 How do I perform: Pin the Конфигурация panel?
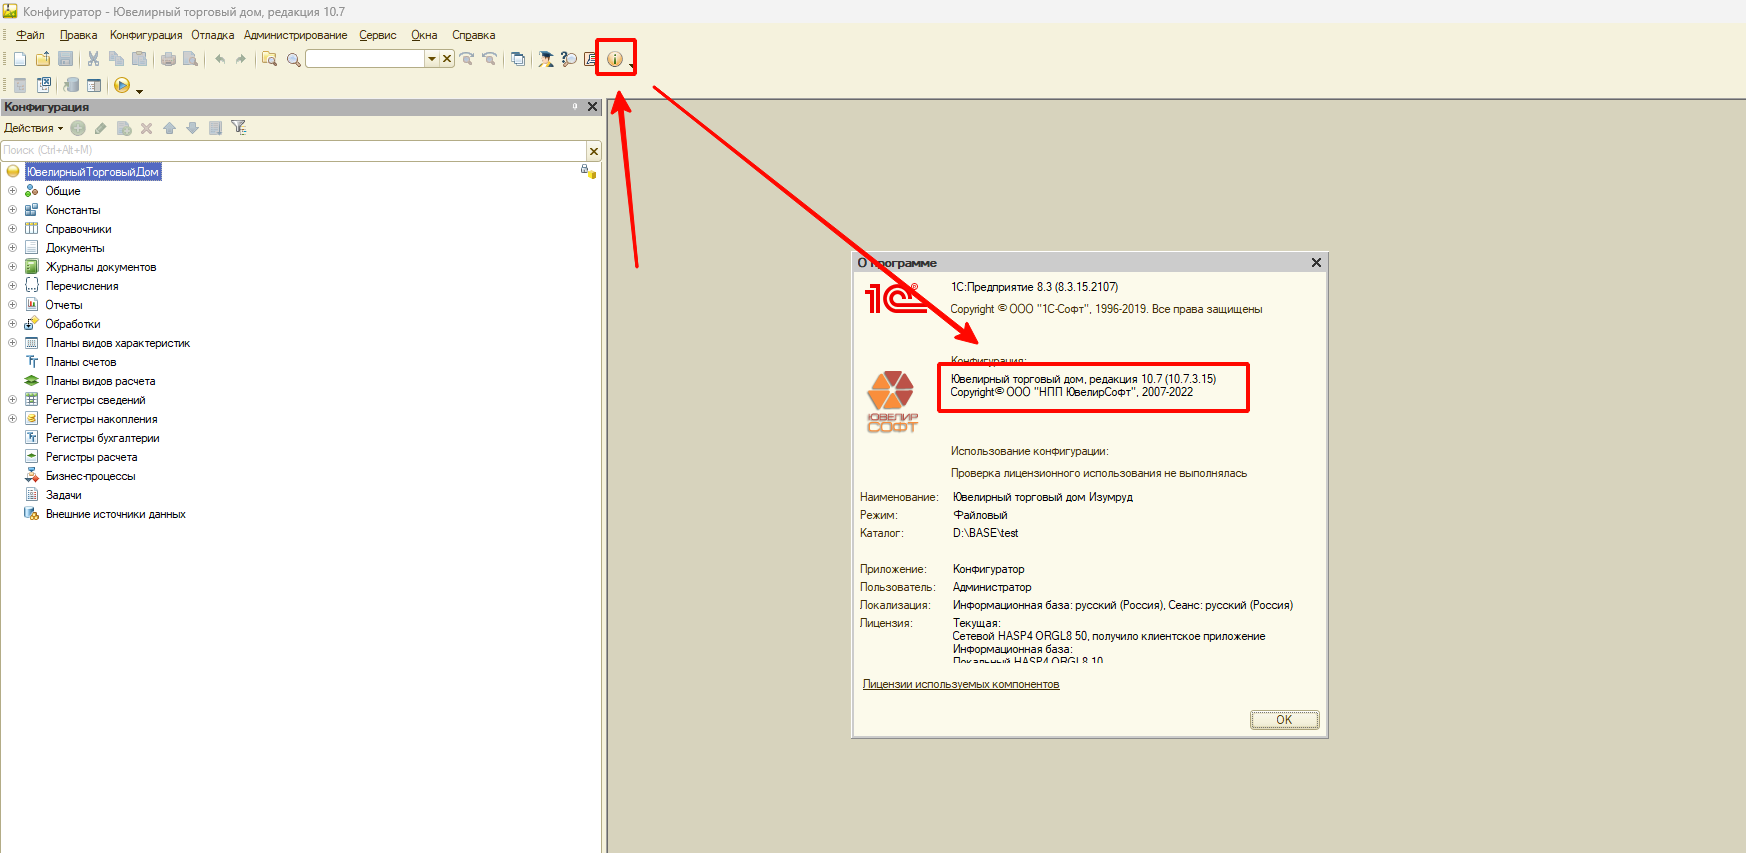pos(575,107)
